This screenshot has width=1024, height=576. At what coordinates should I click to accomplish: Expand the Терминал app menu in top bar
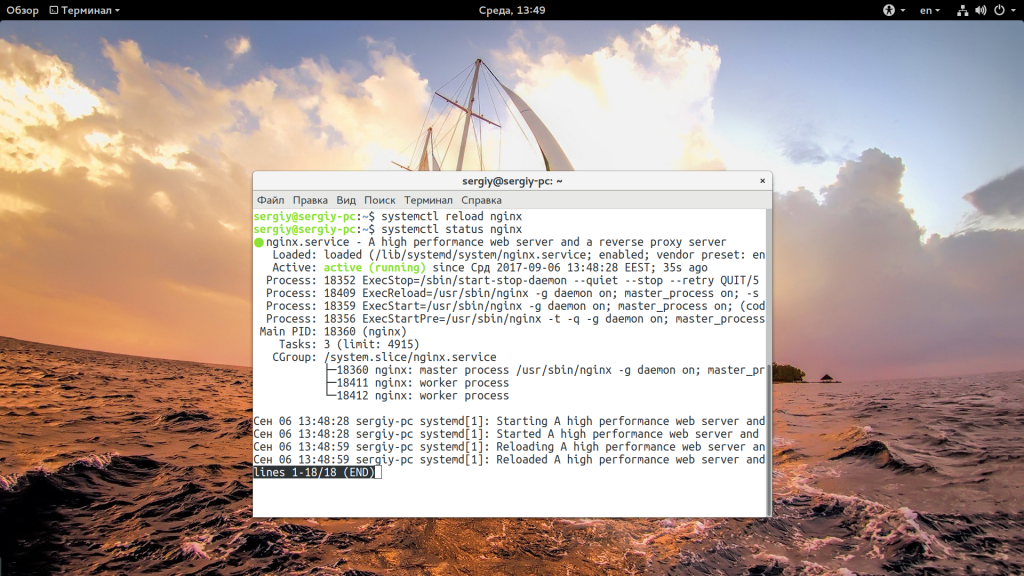pyautogui.click(x=89, y=10)
